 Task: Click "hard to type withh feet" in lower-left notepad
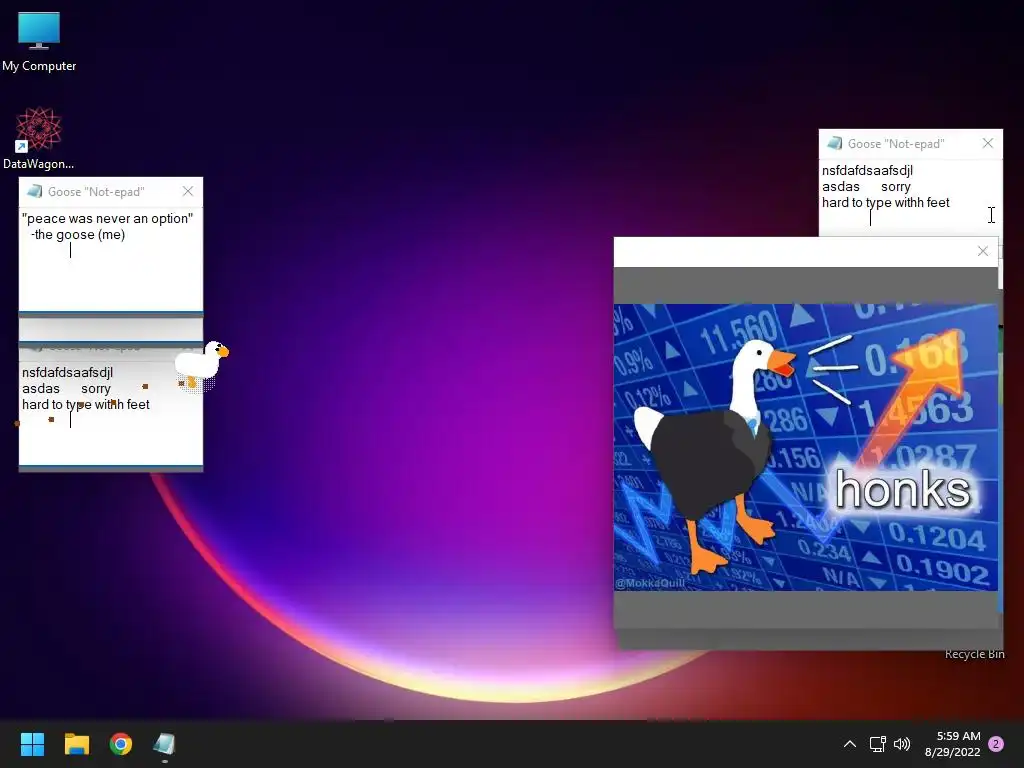pos(86,405)
